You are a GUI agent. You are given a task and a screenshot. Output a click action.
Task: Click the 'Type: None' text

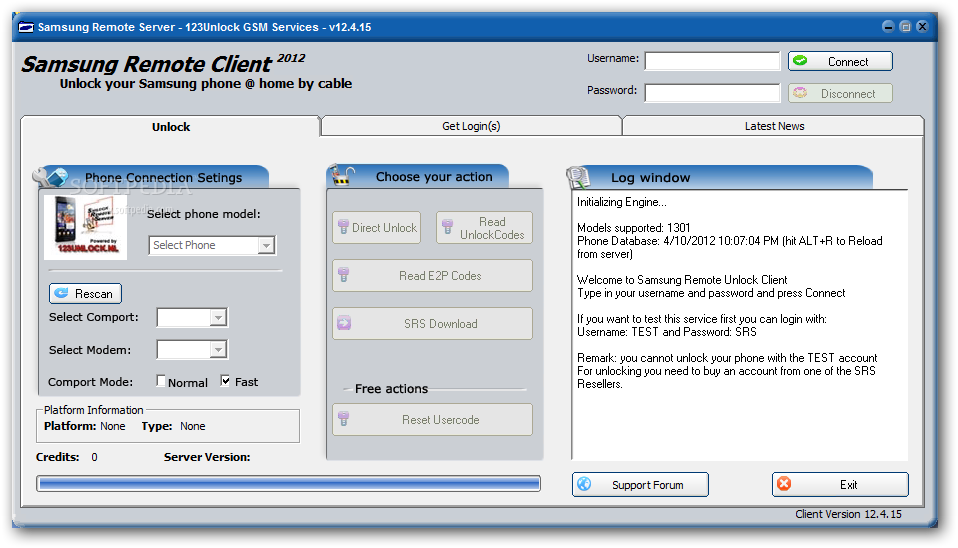(173, 426)
